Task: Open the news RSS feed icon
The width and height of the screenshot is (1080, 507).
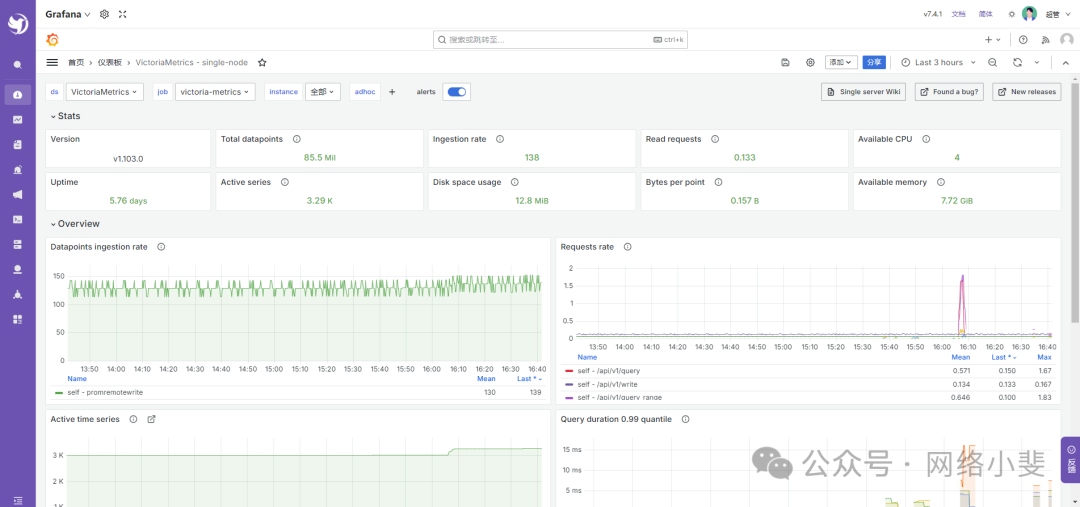Action: [1045, 40]
